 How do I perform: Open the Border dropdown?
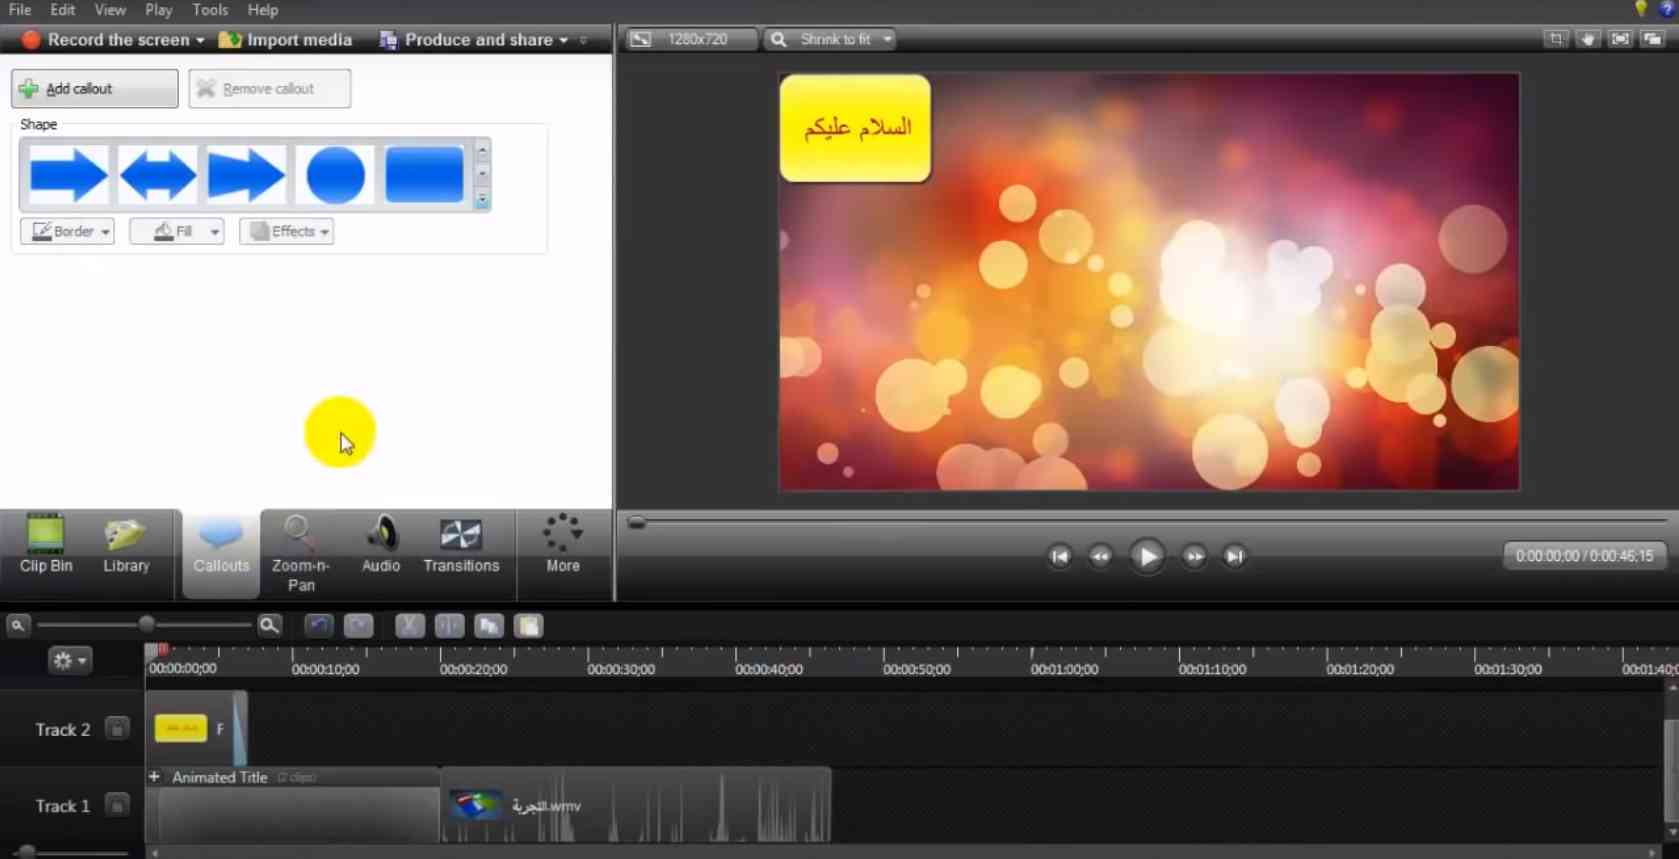coord(67,231)
